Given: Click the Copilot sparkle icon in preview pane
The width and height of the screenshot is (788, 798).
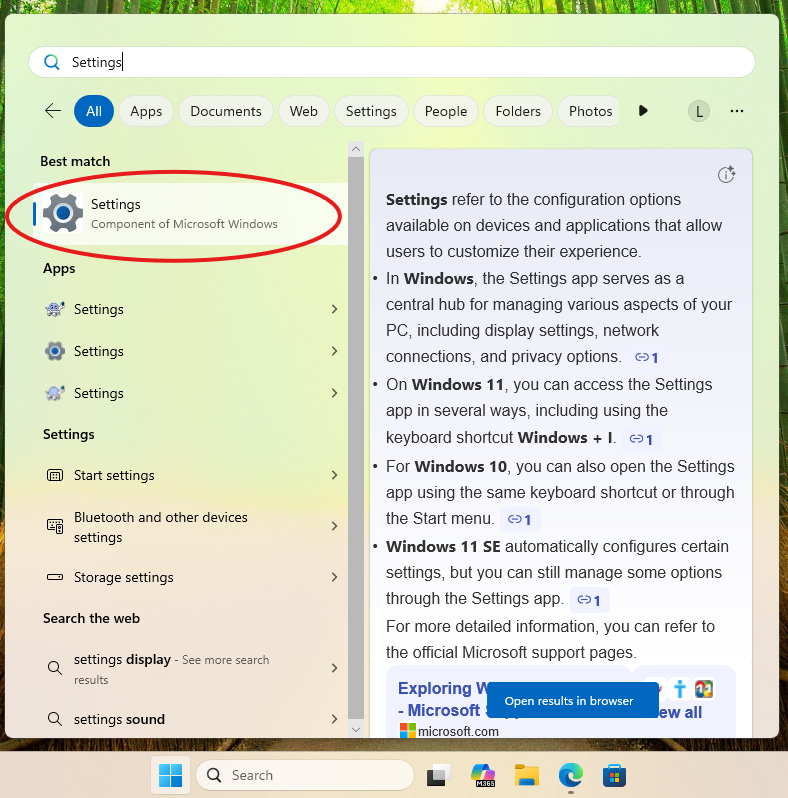Looking at the screenshot, I should coord(727,175).
